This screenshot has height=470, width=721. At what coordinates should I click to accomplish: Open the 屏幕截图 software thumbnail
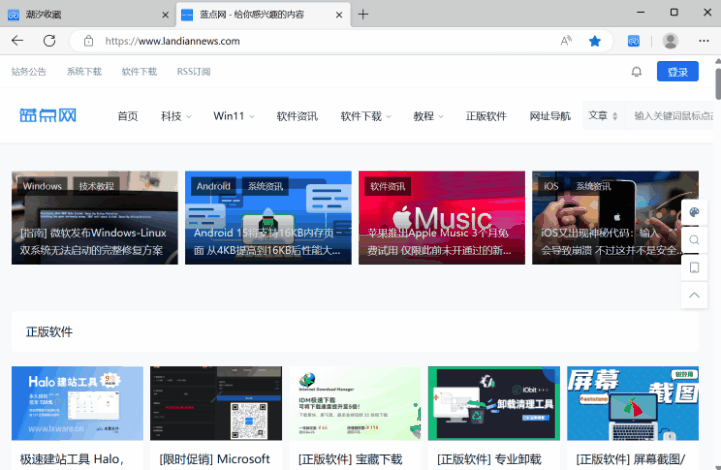point(633,403)
